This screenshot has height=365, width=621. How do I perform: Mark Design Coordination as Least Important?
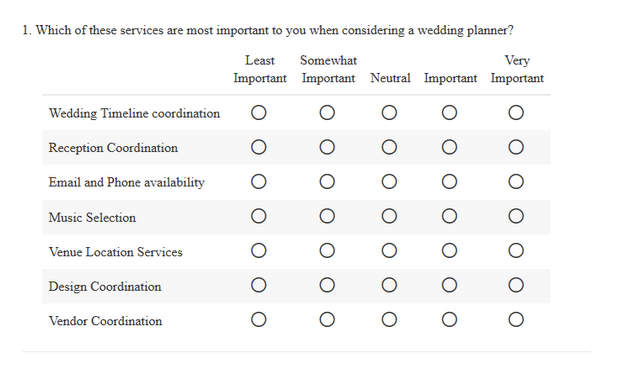[259, 285]
